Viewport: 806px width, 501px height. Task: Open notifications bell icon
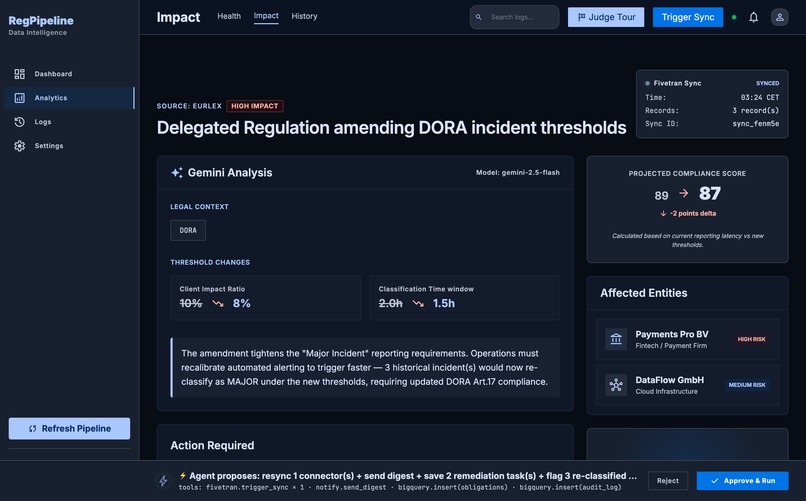[754, 17]
